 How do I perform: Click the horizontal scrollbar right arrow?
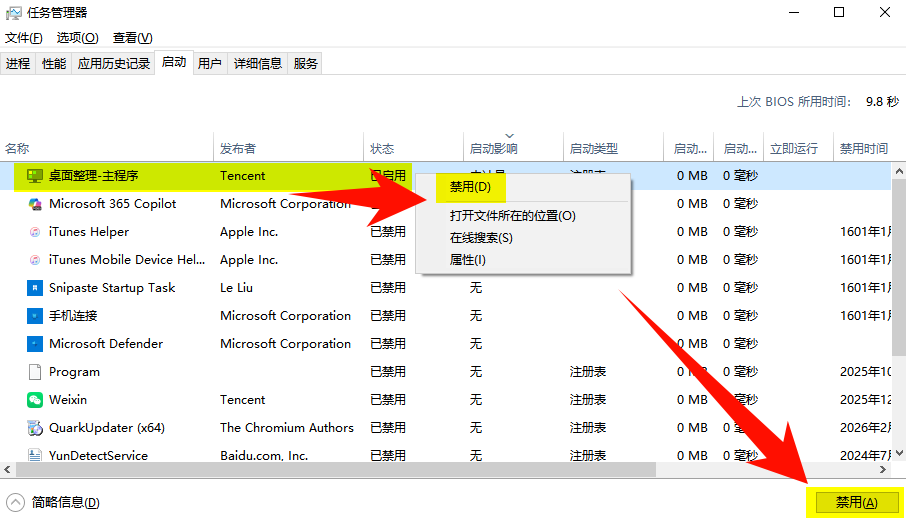[x=882, y=469]
